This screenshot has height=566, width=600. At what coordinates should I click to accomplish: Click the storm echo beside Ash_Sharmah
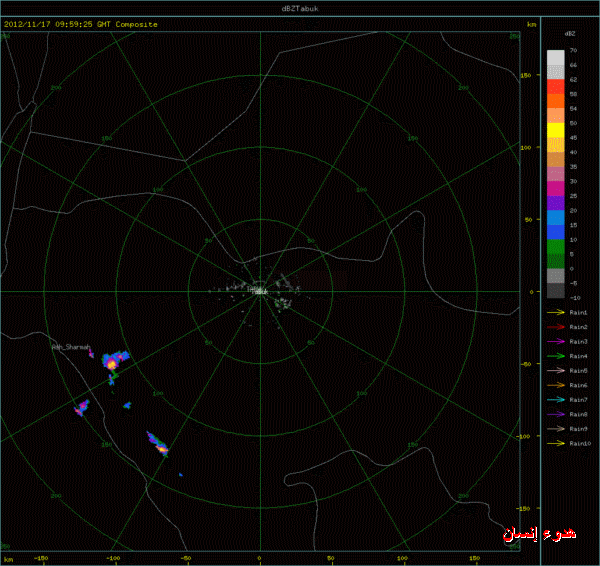(x=91, y=353)
